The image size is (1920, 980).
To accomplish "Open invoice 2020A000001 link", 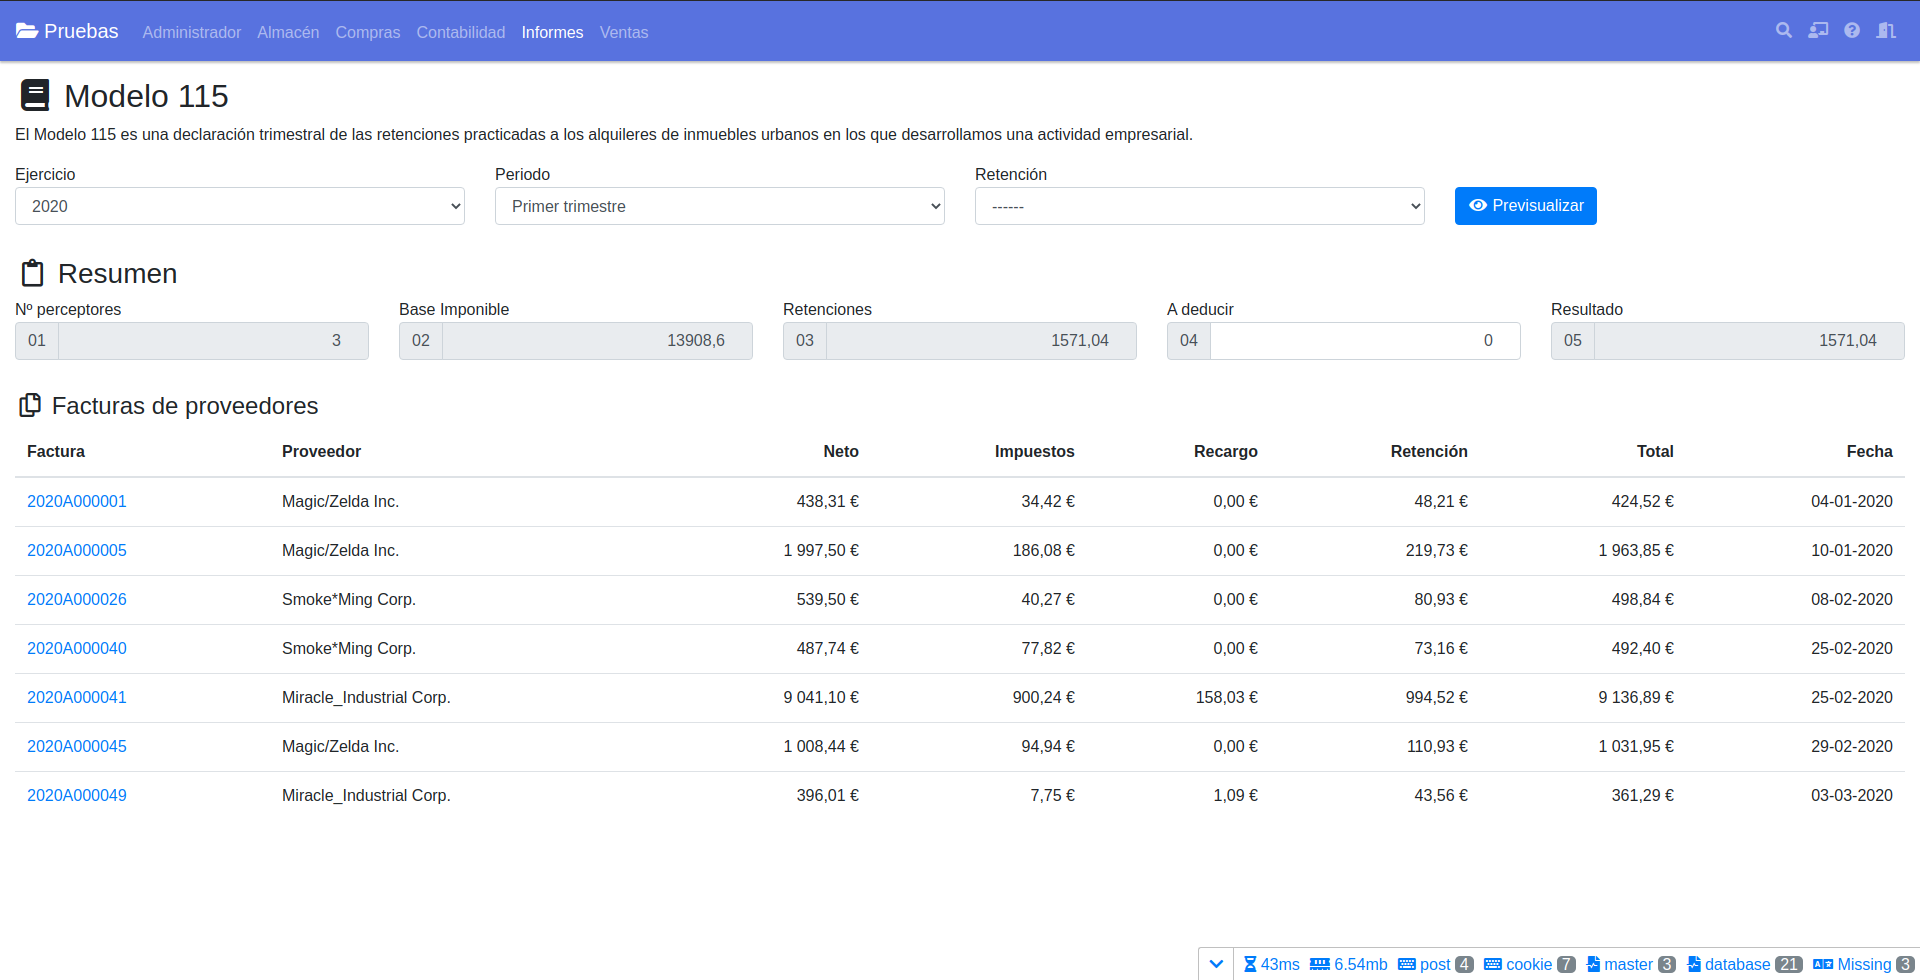I will click(x=77, y=501).
